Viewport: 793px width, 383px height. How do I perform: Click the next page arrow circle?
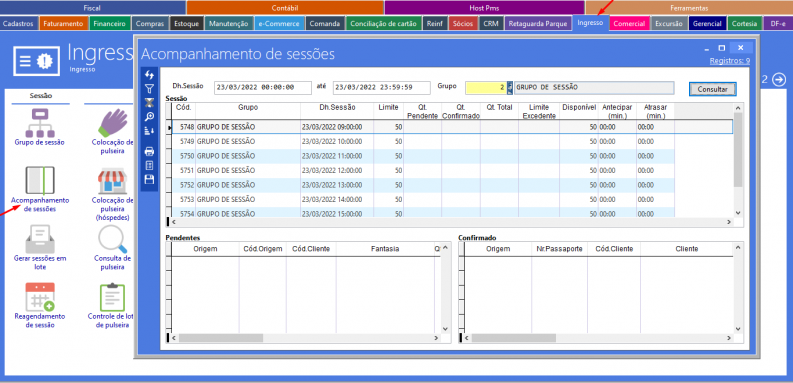[x=780, y=79]
